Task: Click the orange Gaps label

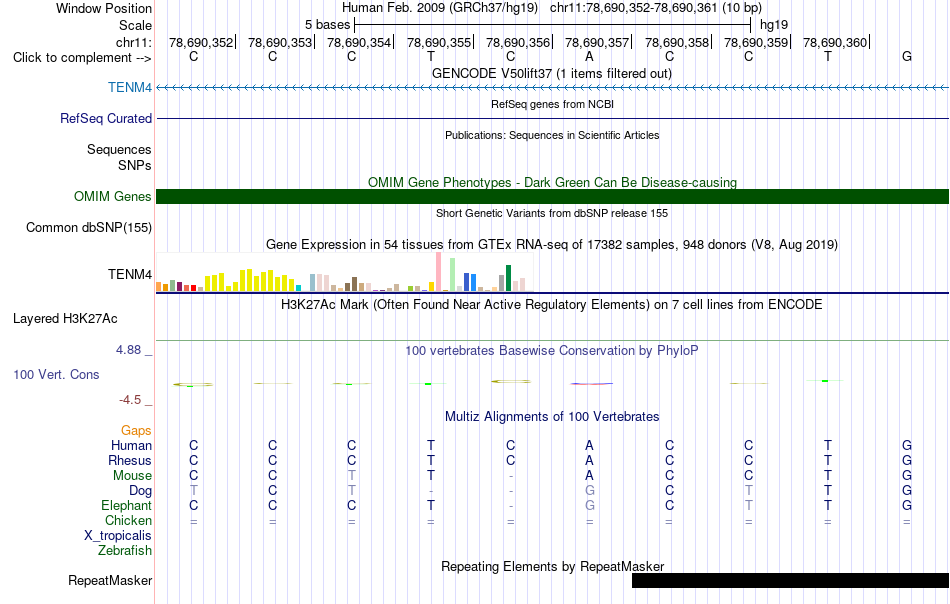Action: pos(136,430)
